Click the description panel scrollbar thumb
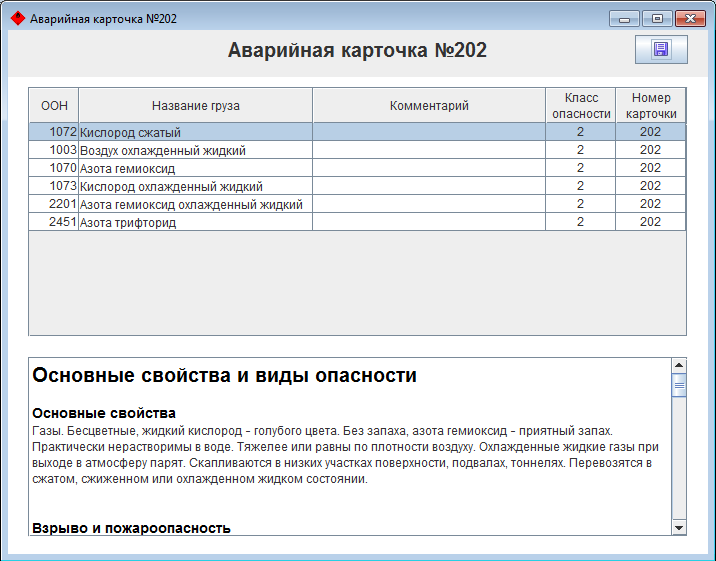The image size is (716, 561). [x=679, y=385]
